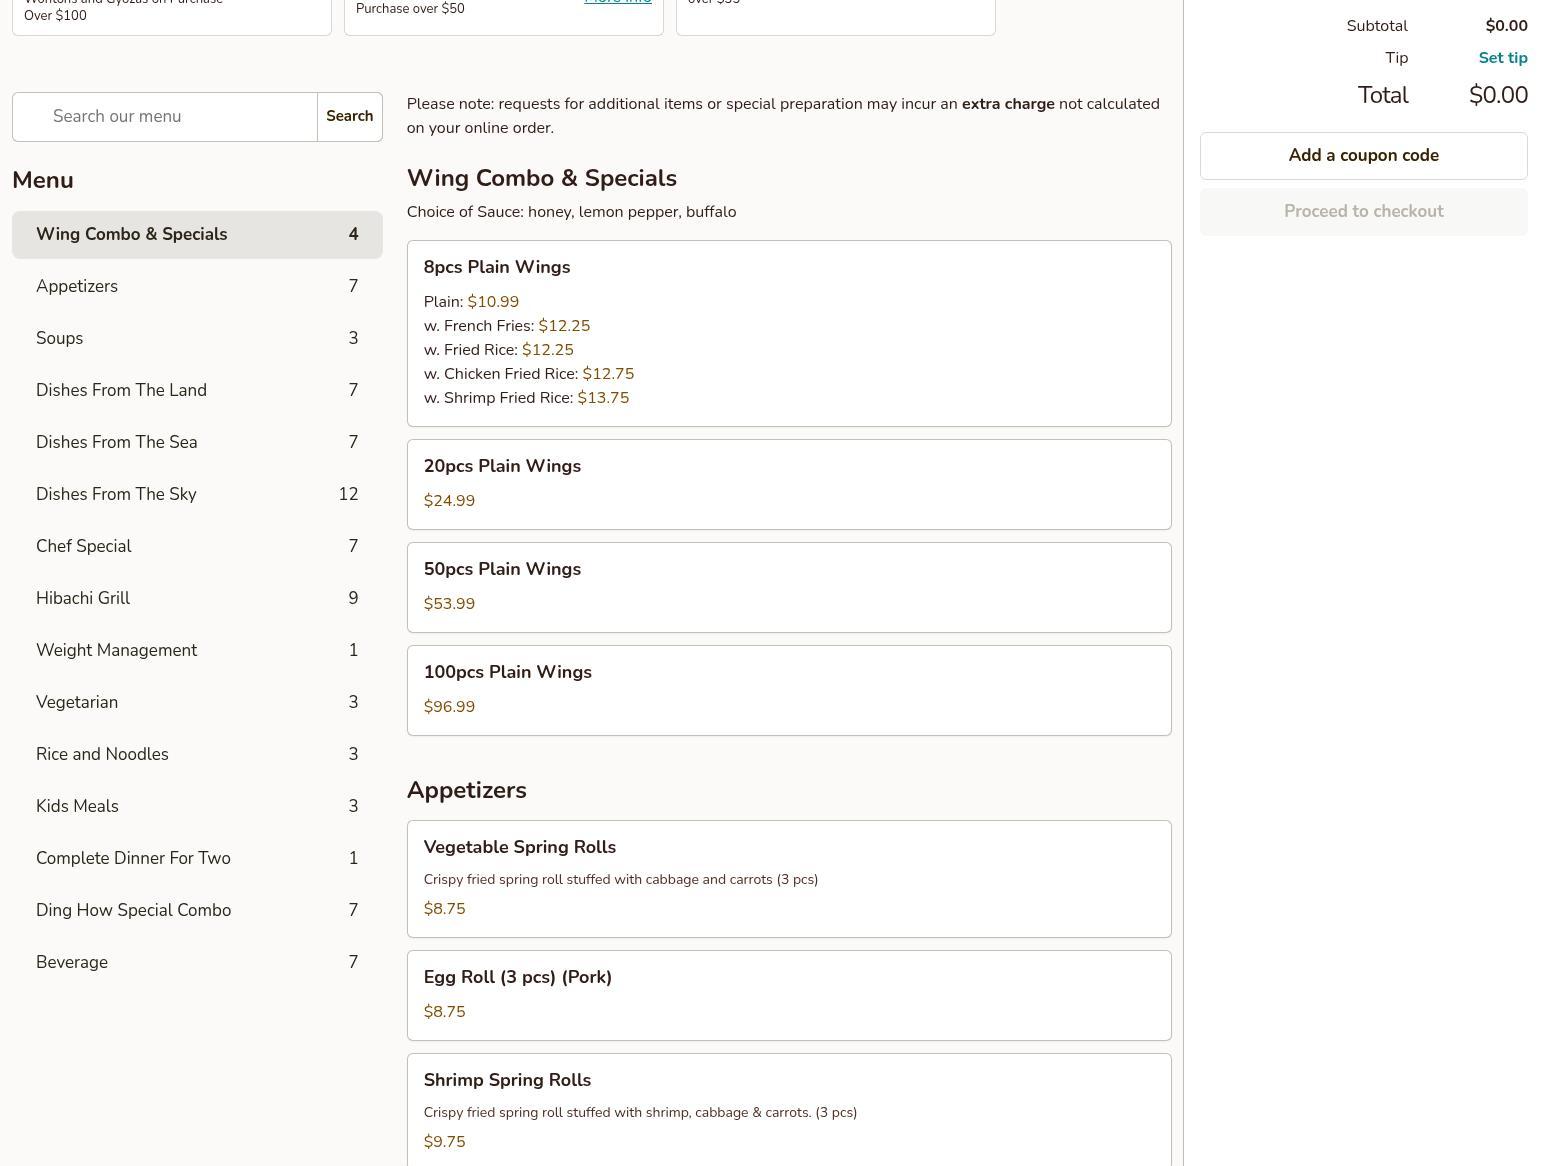Go to the Soups category
Viewport: 1544px width, 1166px height.
197,339
